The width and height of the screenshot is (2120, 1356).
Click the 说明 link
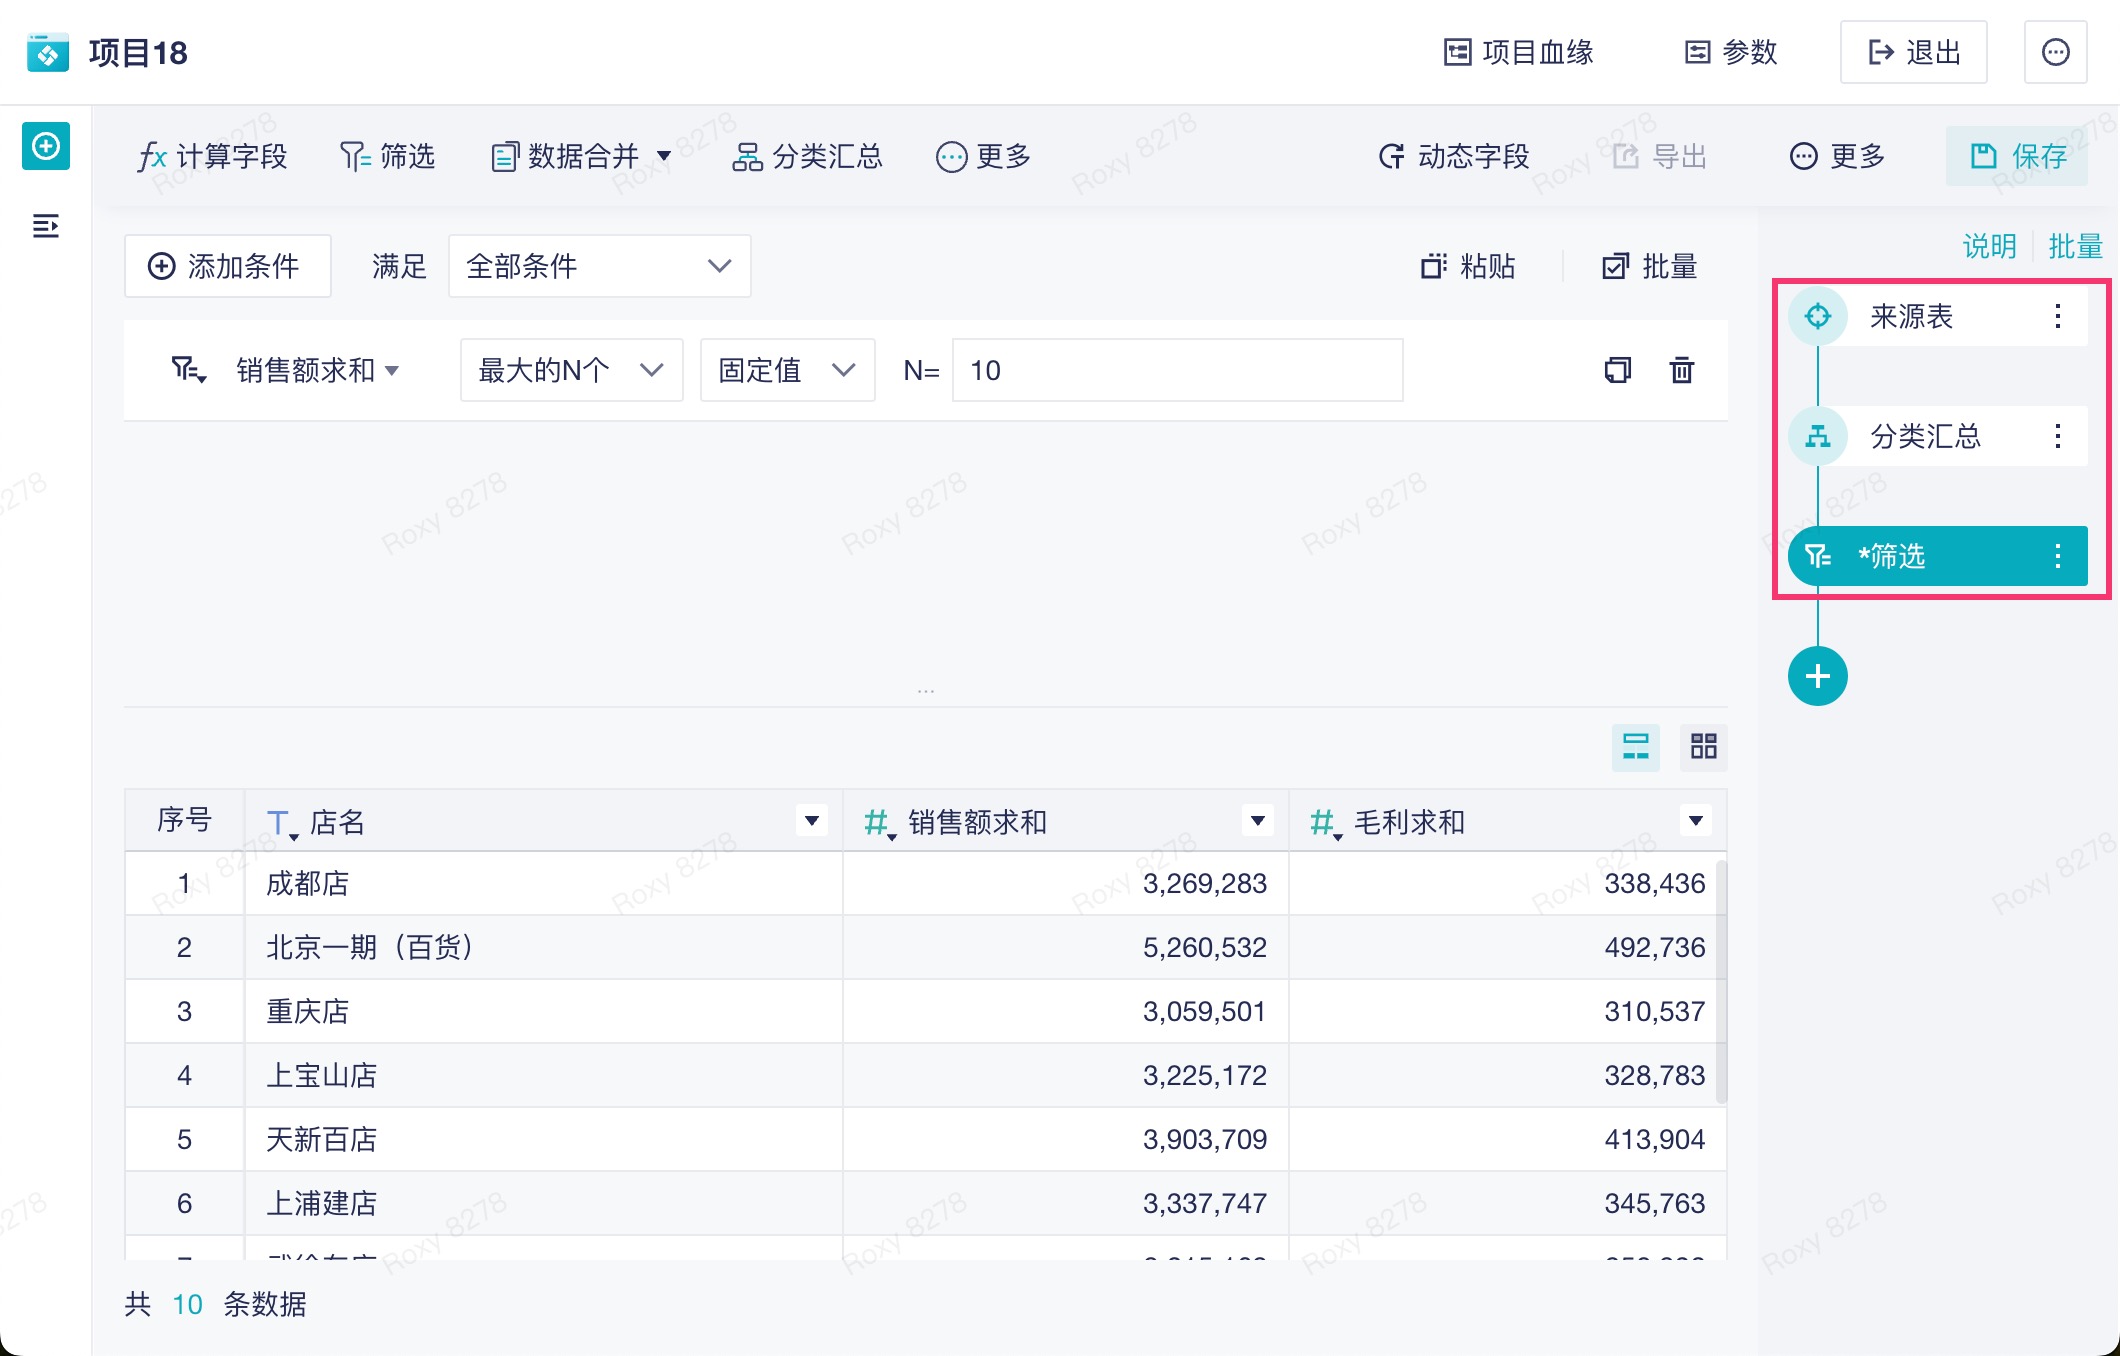(1989, 246)
